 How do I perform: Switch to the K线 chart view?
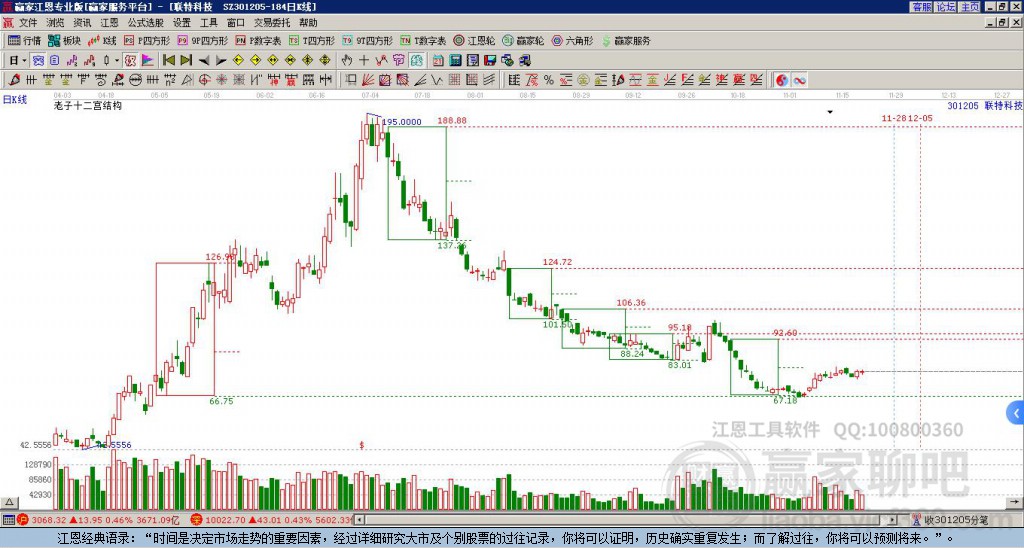click(102, 40)
